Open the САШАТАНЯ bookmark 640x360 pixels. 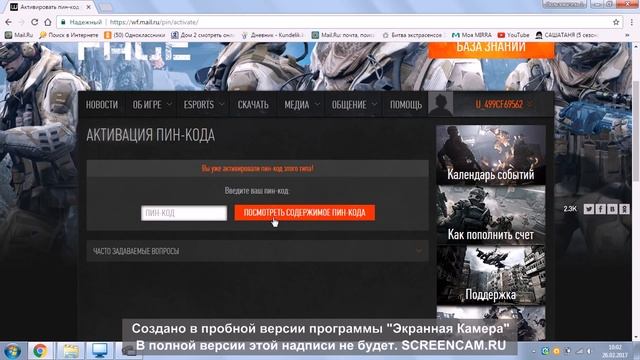[x=566, y=35]
